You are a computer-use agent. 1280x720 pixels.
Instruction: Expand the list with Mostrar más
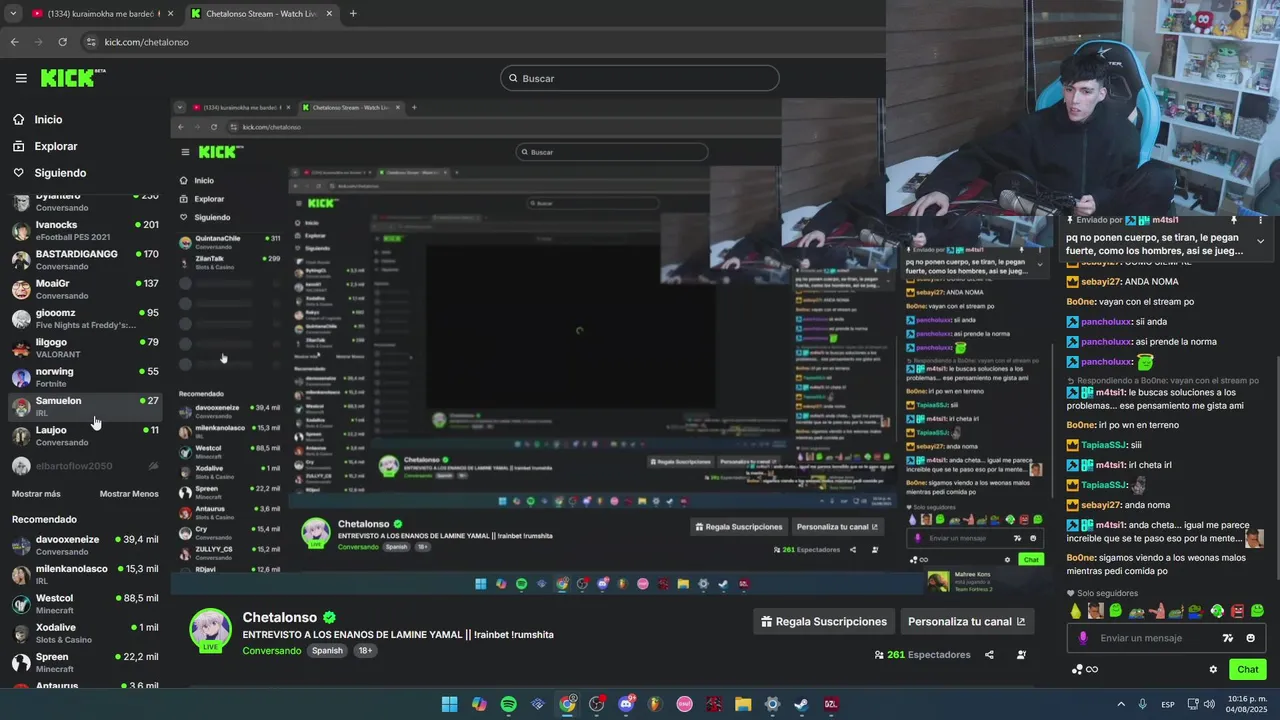36,494
